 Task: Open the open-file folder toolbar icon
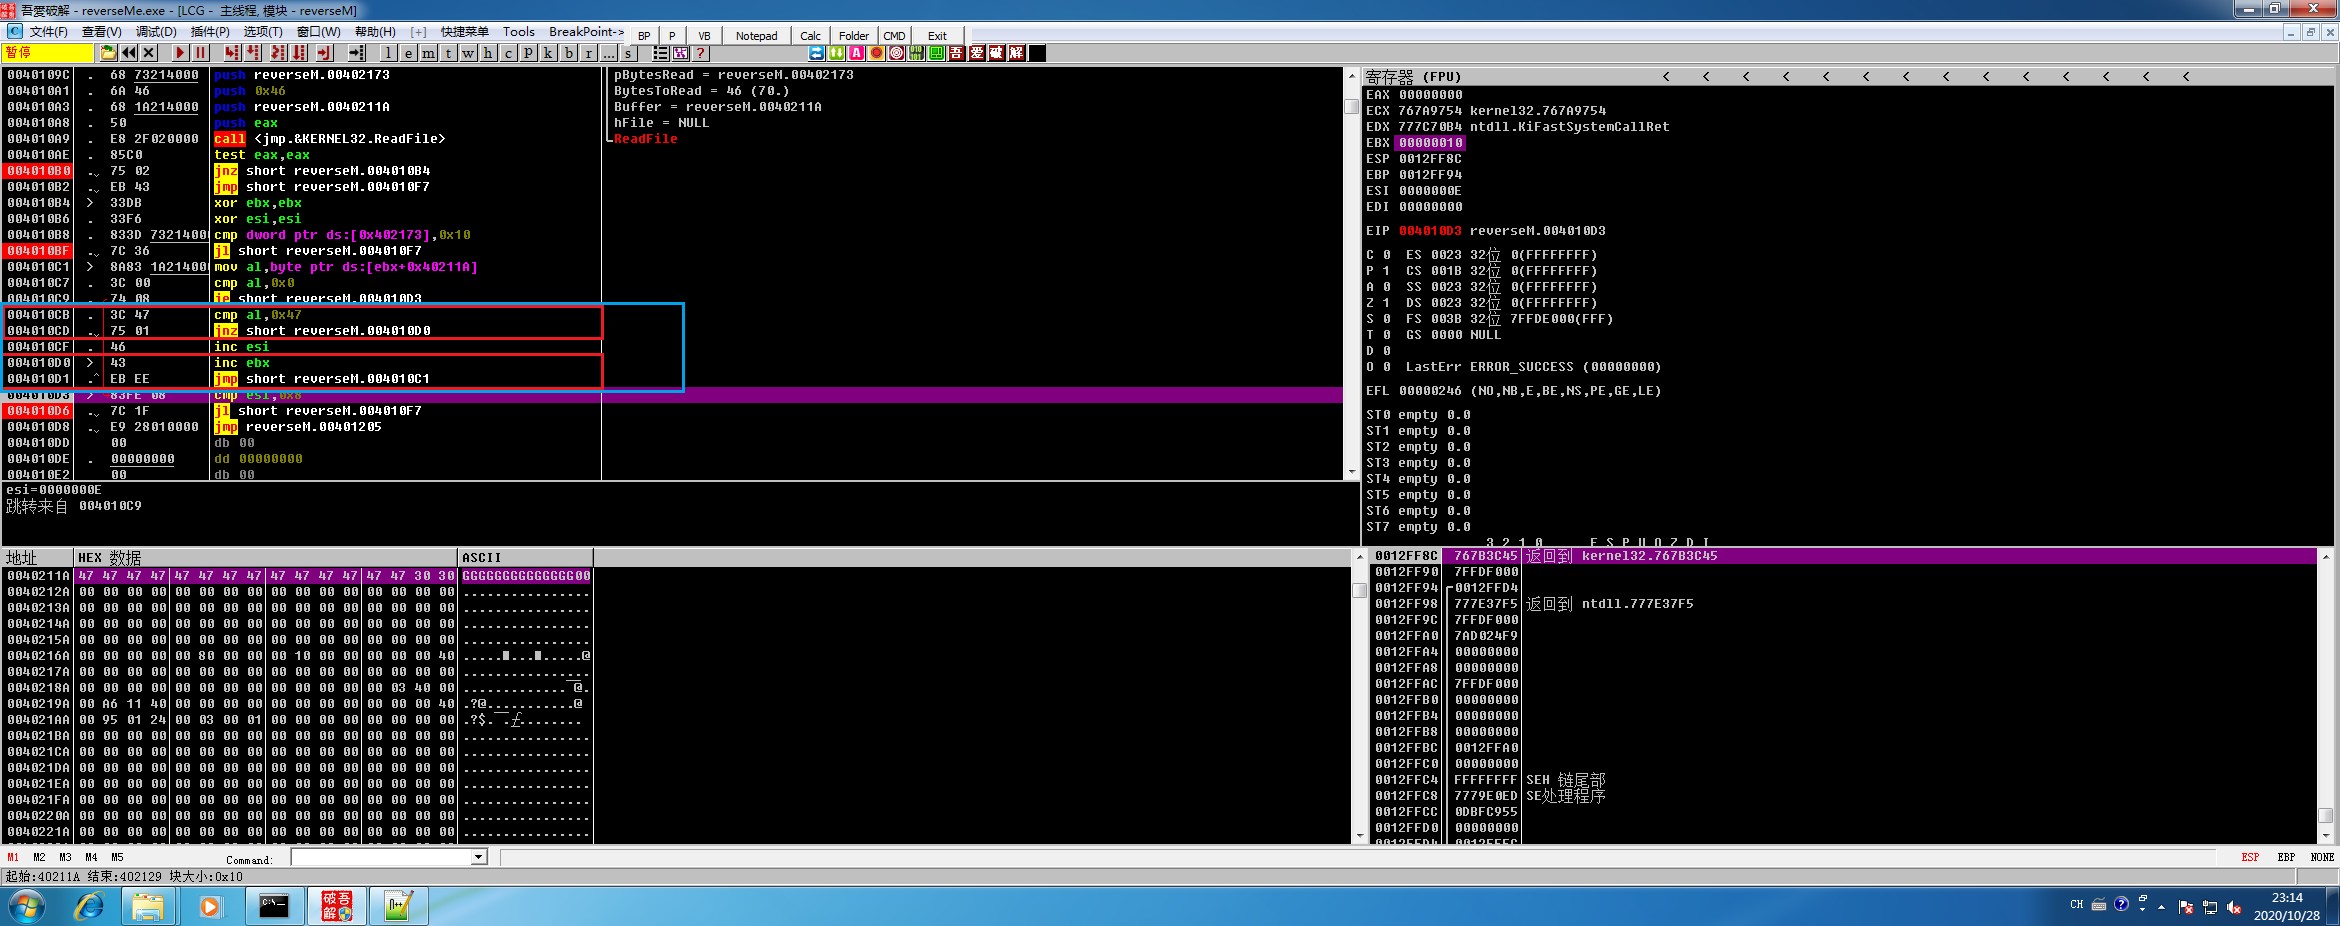(108, 53)
